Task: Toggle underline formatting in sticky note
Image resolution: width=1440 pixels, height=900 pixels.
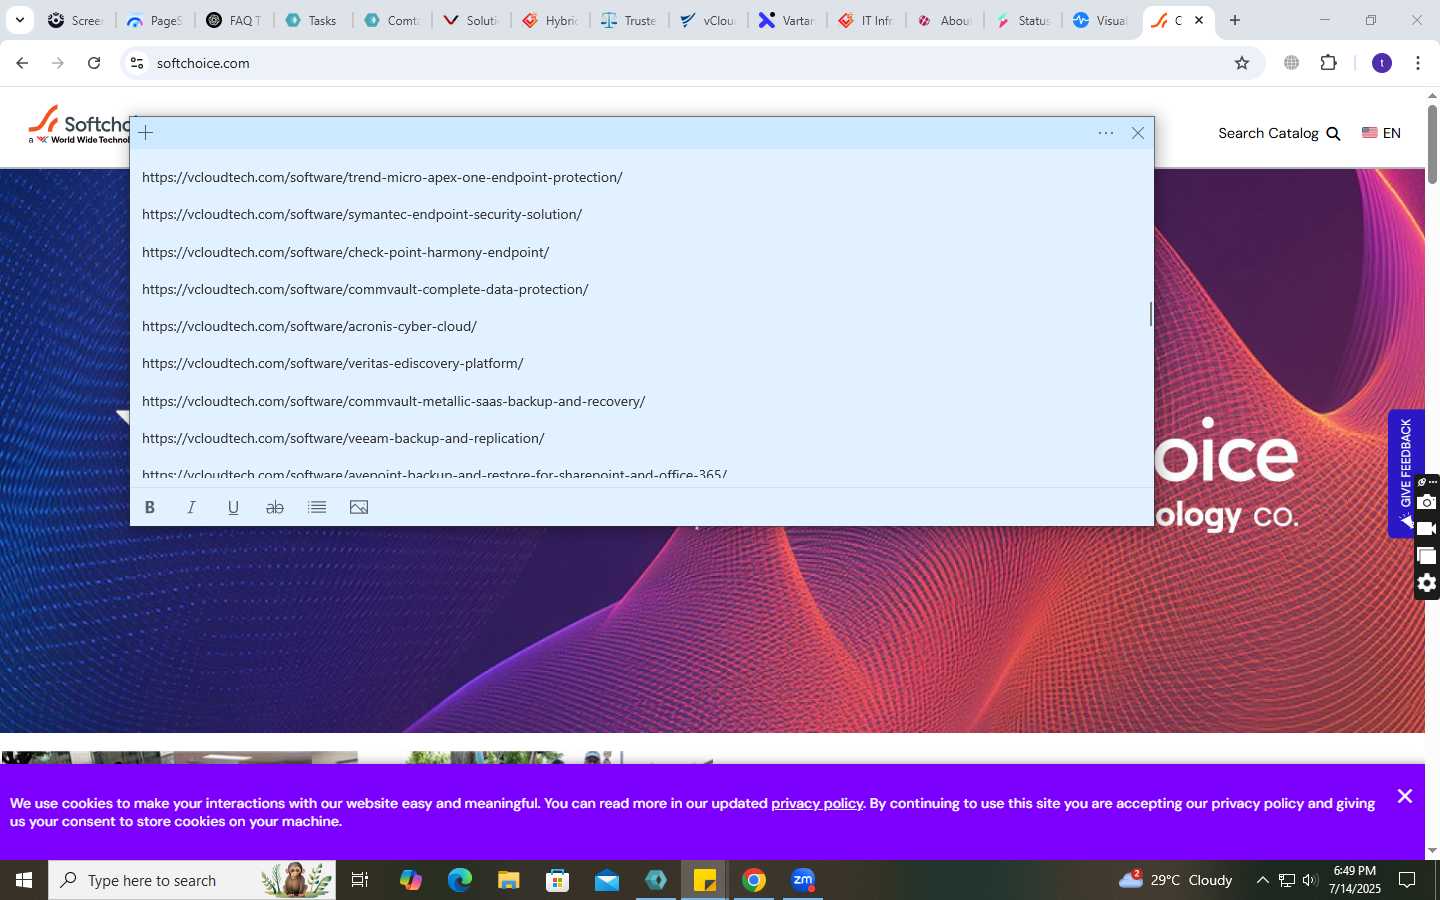Action: point(233,507)
